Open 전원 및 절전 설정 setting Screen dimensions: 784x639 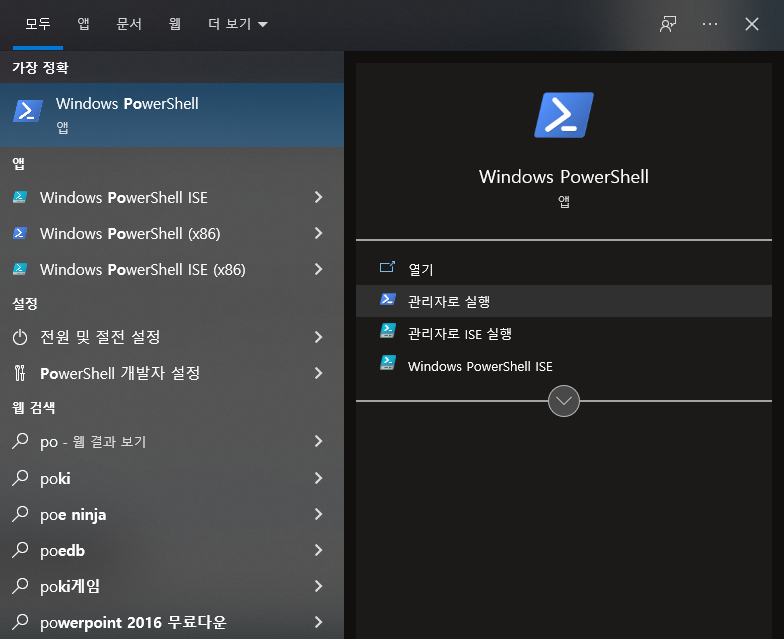click(172, 337)
